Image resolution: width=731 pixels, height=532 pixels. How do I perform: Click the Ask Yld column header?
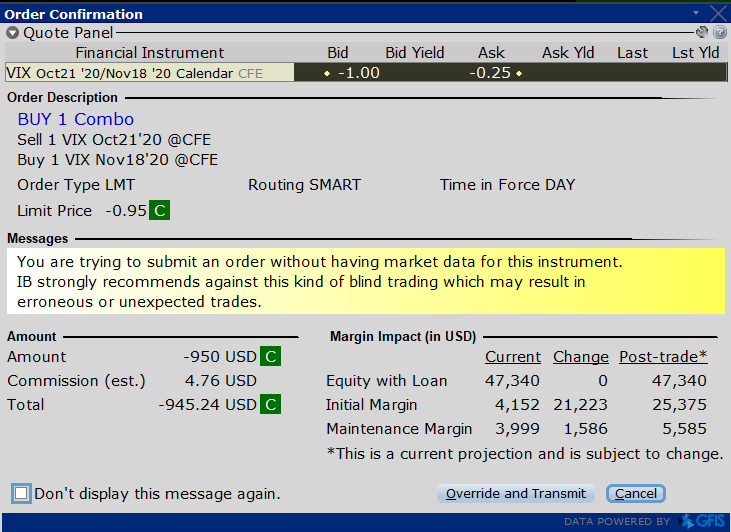pyautogui.click(x=568, y=53)
